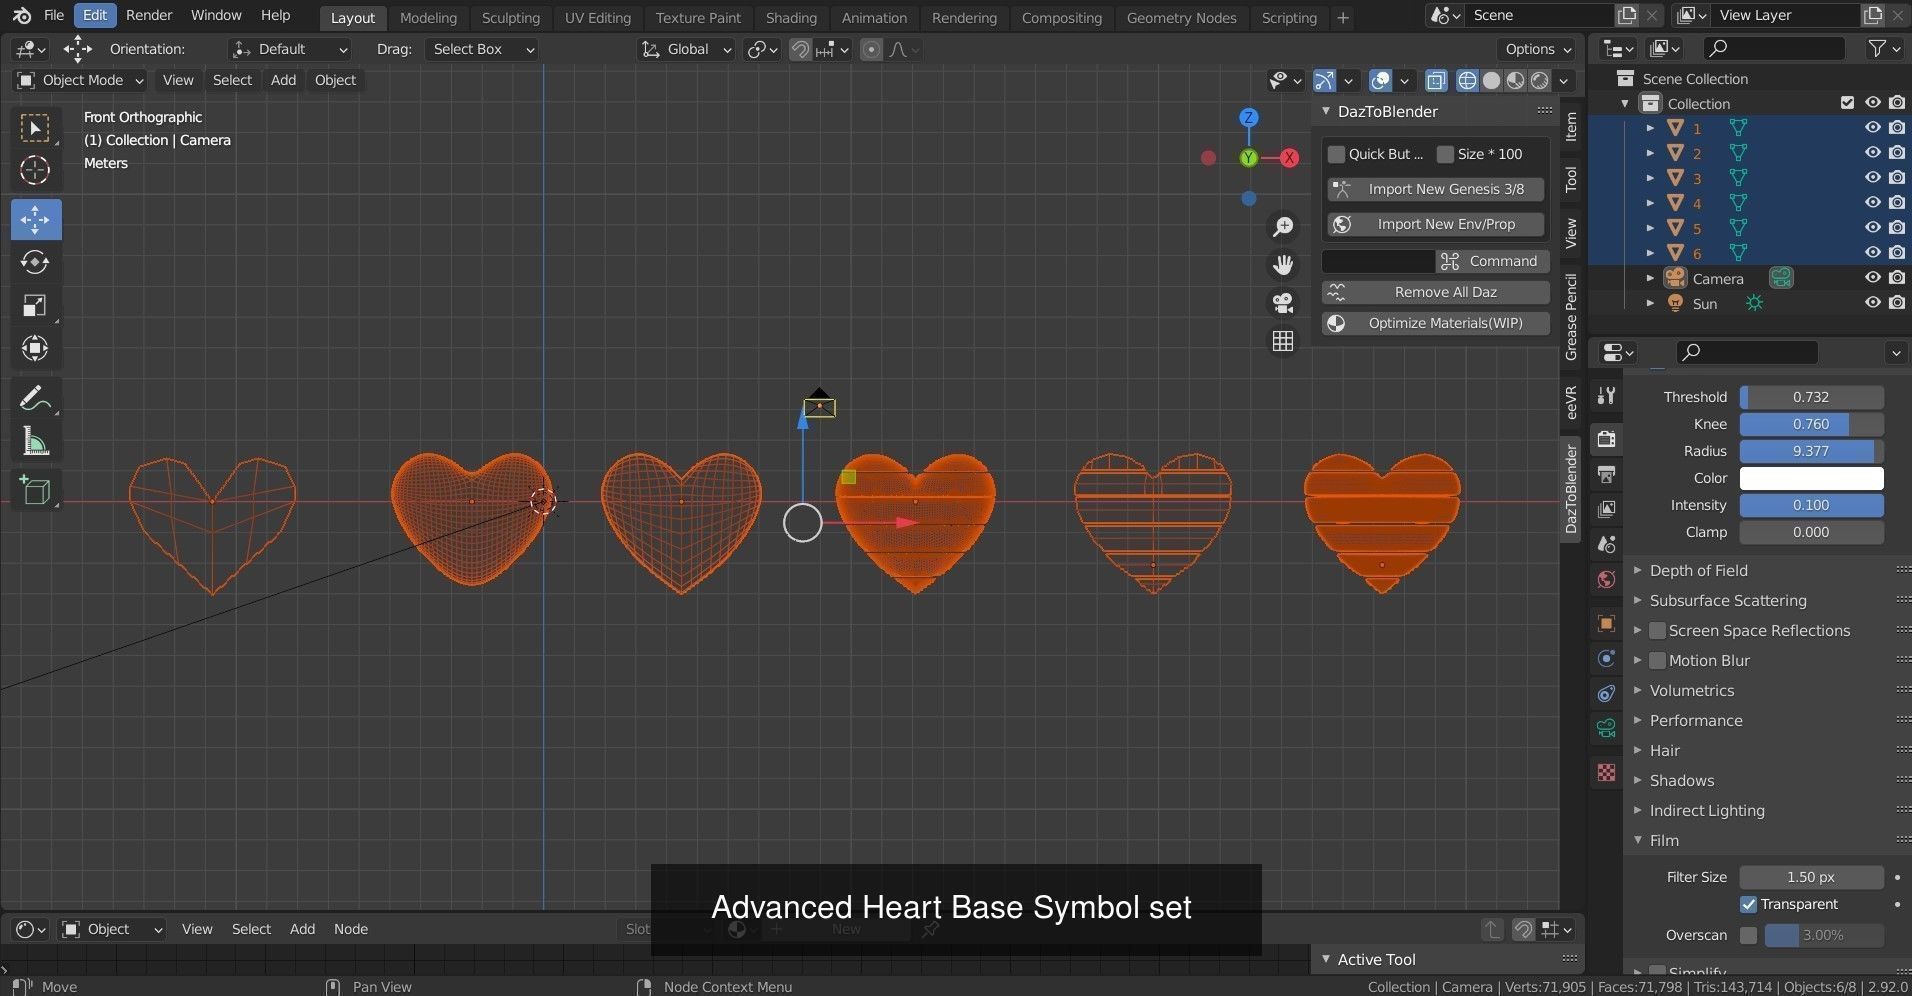Switch to the Modeling workspace tab
The image size is (1912, 996).
pos(428,17)
